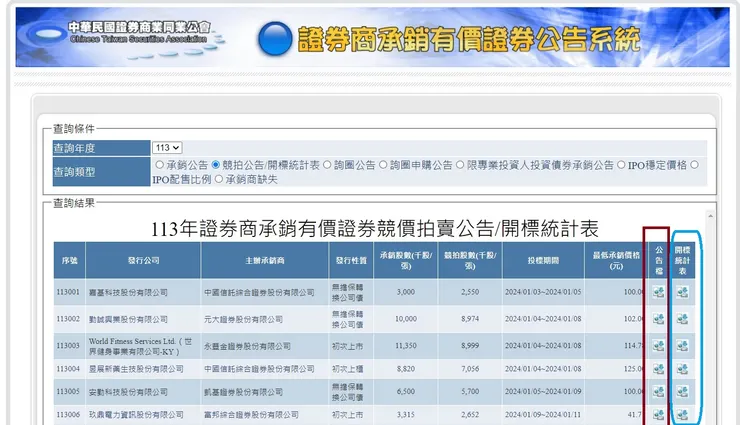Open 公告檔 file for row 113002

tap(658, 319)
